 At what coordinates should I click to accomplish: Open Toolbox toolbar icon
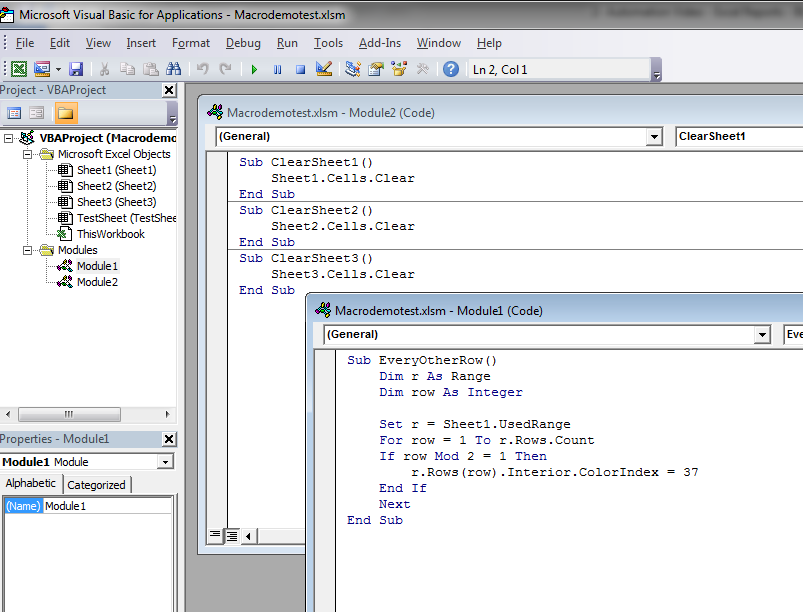pos(422,69)
